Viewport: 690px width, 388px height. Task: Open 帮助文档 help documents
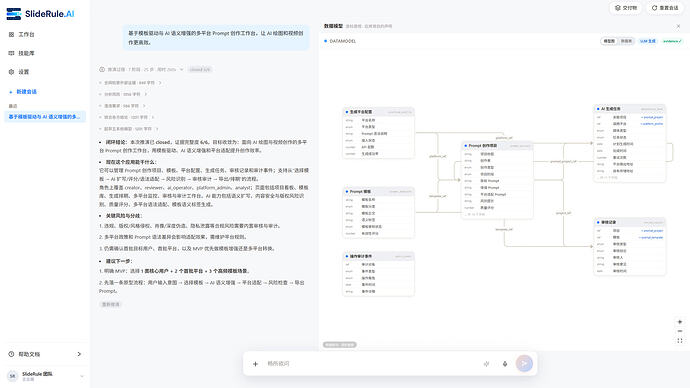click(x=29, y=354)
